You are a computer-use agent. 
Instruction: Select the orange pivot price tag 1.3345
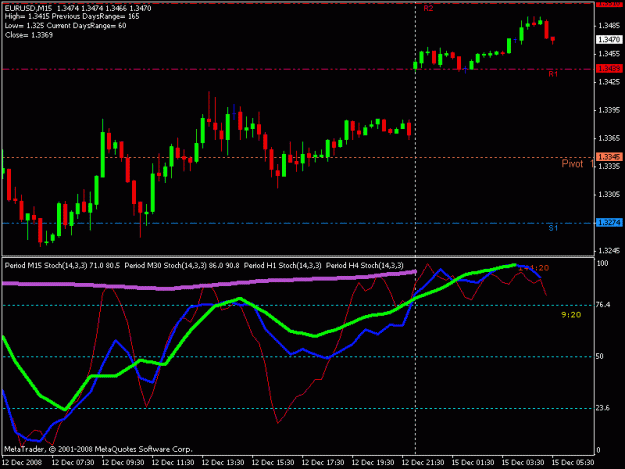(609, 157)
